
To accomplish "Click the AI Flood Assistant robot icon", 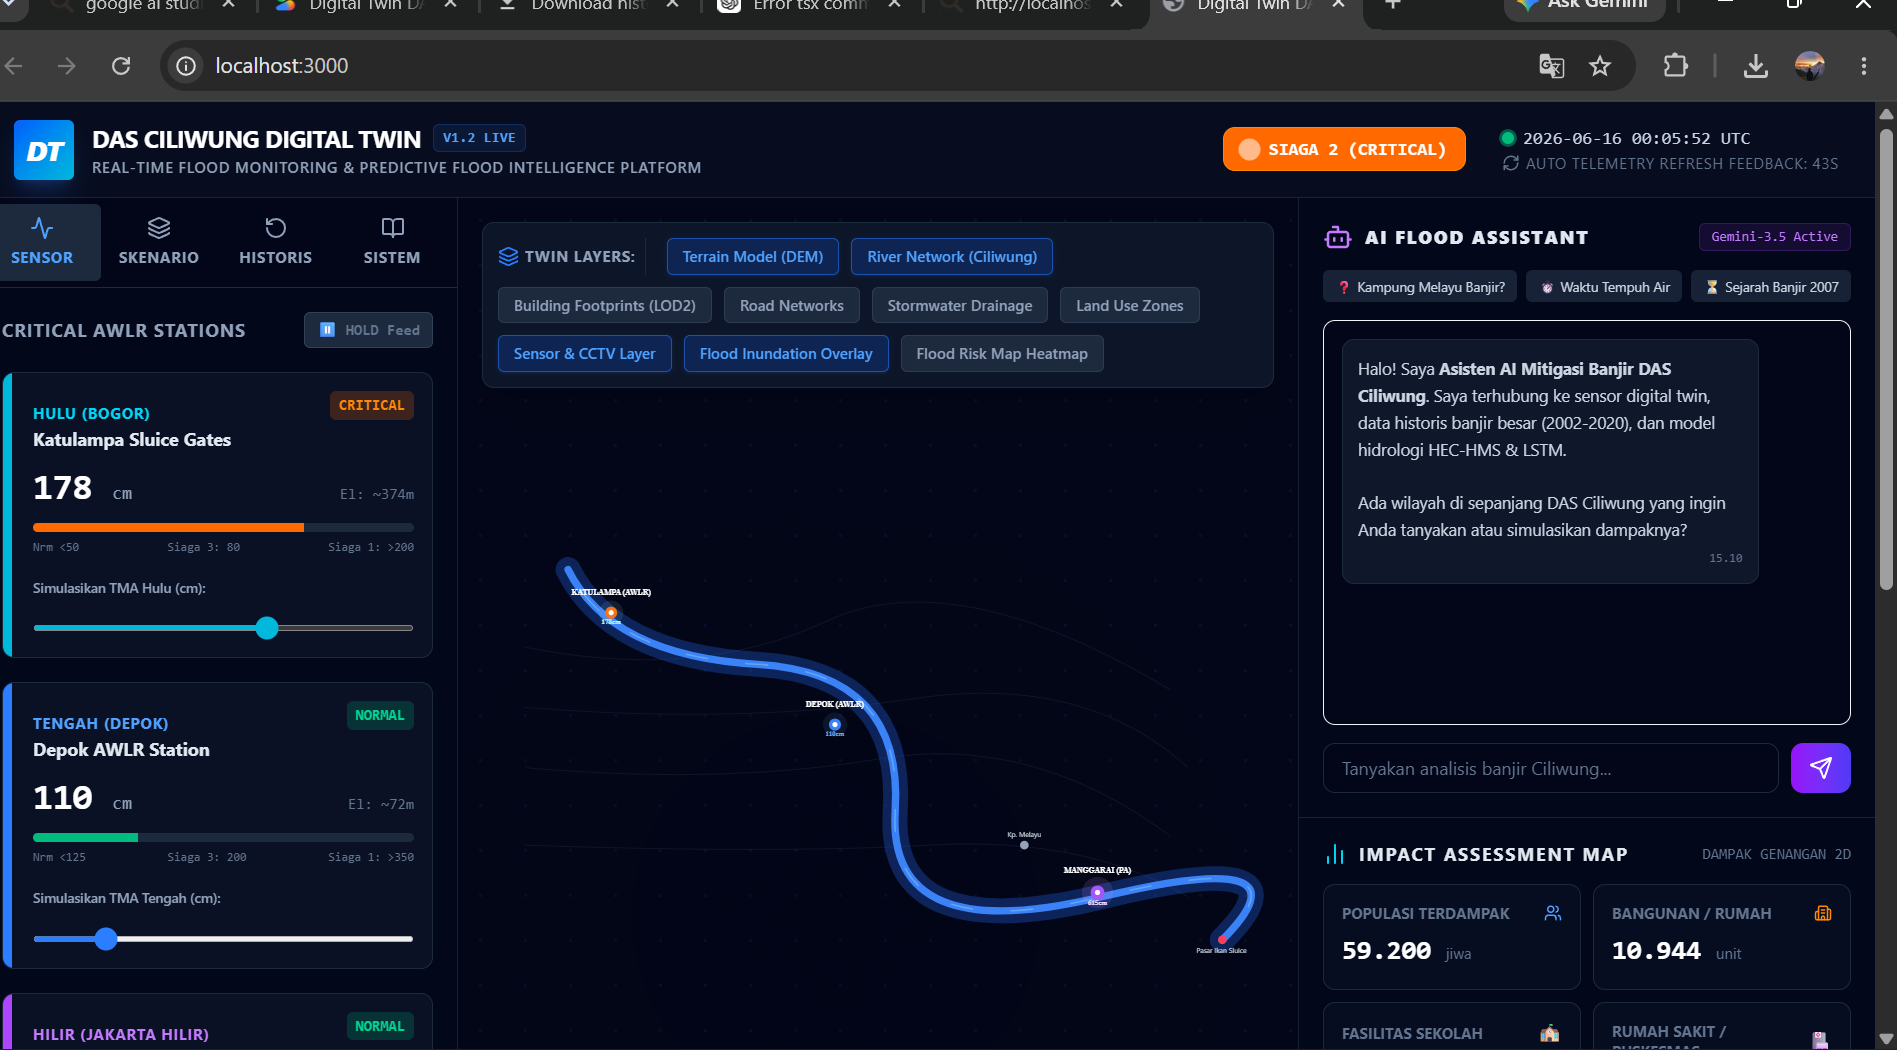I will pos(1337,237).
